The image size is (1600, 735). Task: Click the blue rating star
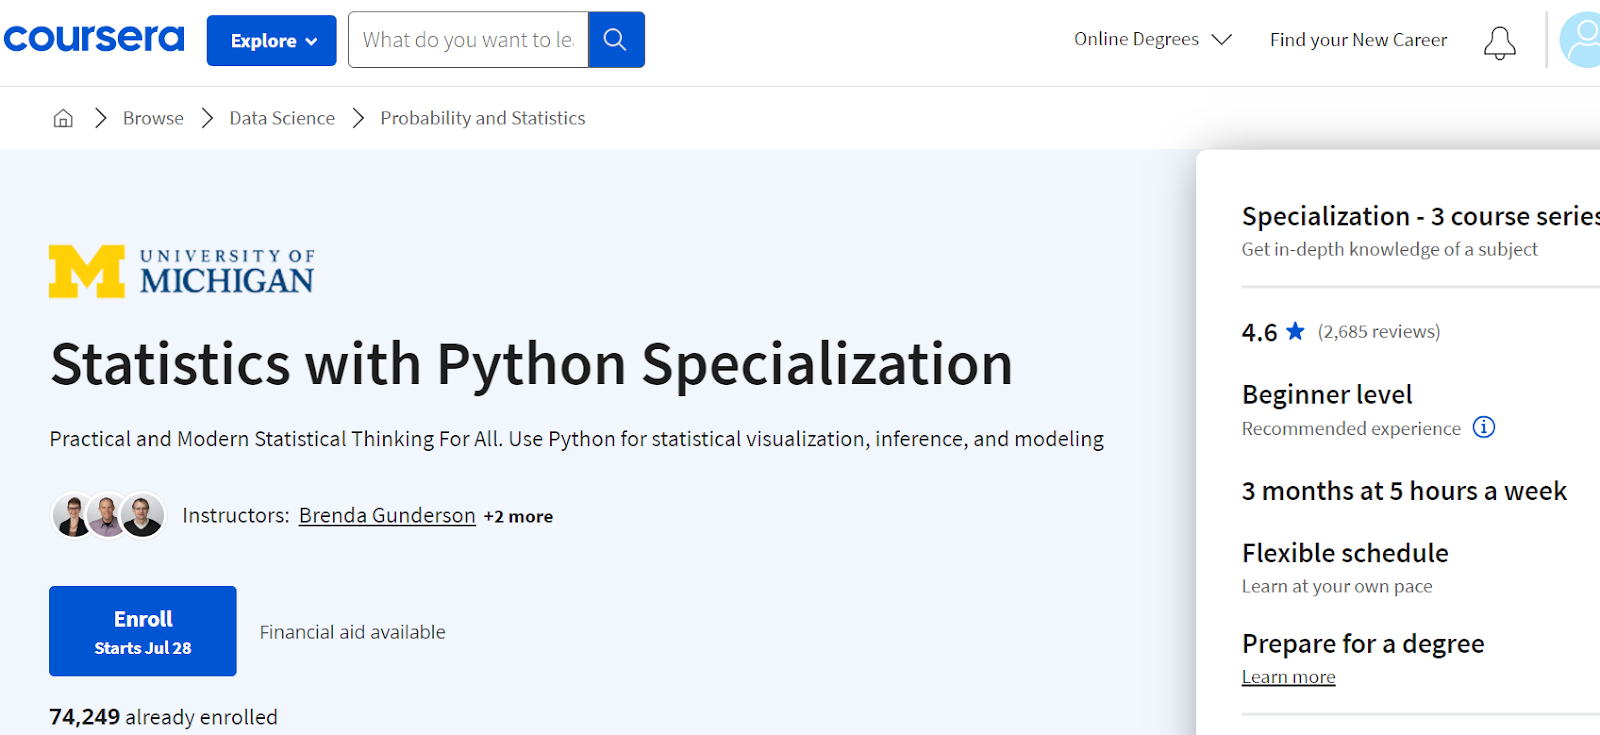tap(1295, 331)
